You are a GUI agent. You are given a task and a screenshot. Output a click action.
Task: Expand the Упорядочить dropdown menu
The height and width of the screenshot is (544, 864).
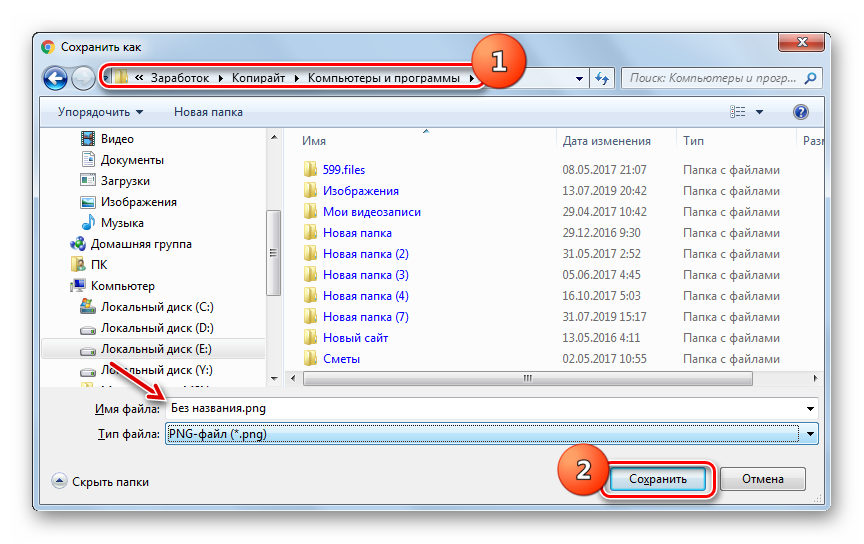pyautogui.click(x=100, y=112)
